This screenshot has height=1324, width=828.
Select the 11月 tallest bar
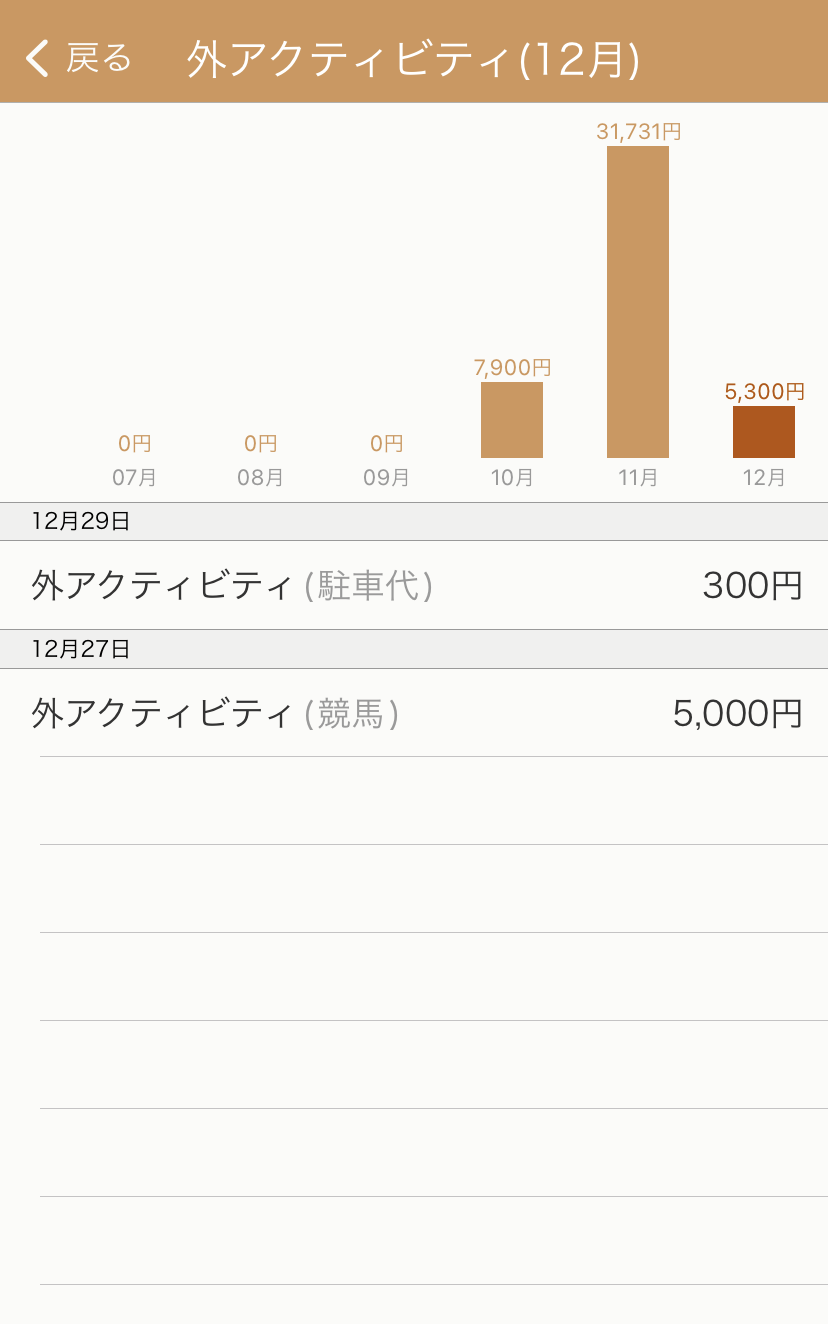(x=638, y=302)
